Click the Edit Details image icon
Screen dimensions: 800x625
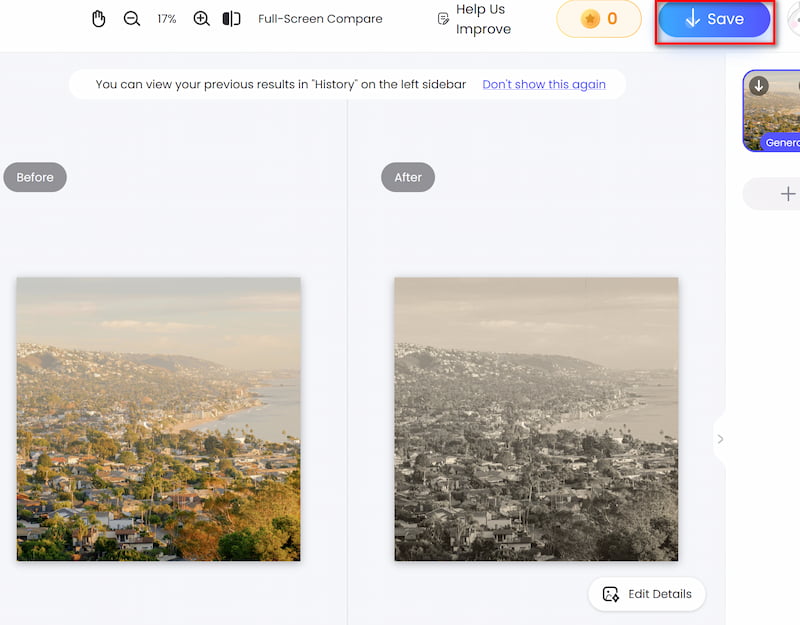pos(611,594)
